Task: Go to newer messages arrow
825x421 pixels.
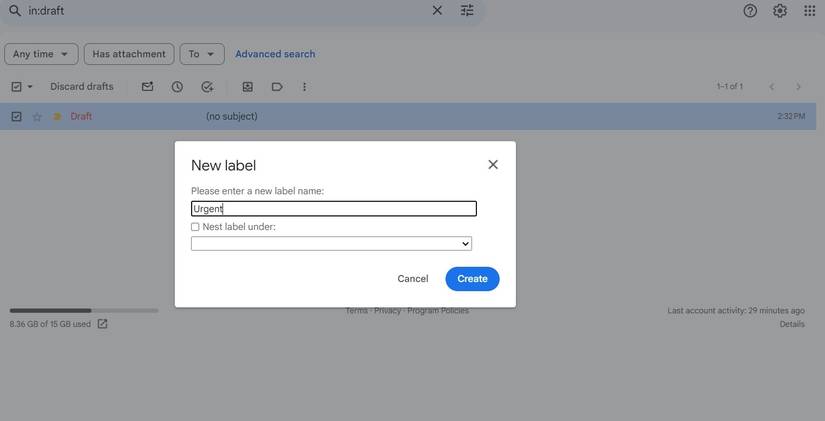Action: coord(772,87)
